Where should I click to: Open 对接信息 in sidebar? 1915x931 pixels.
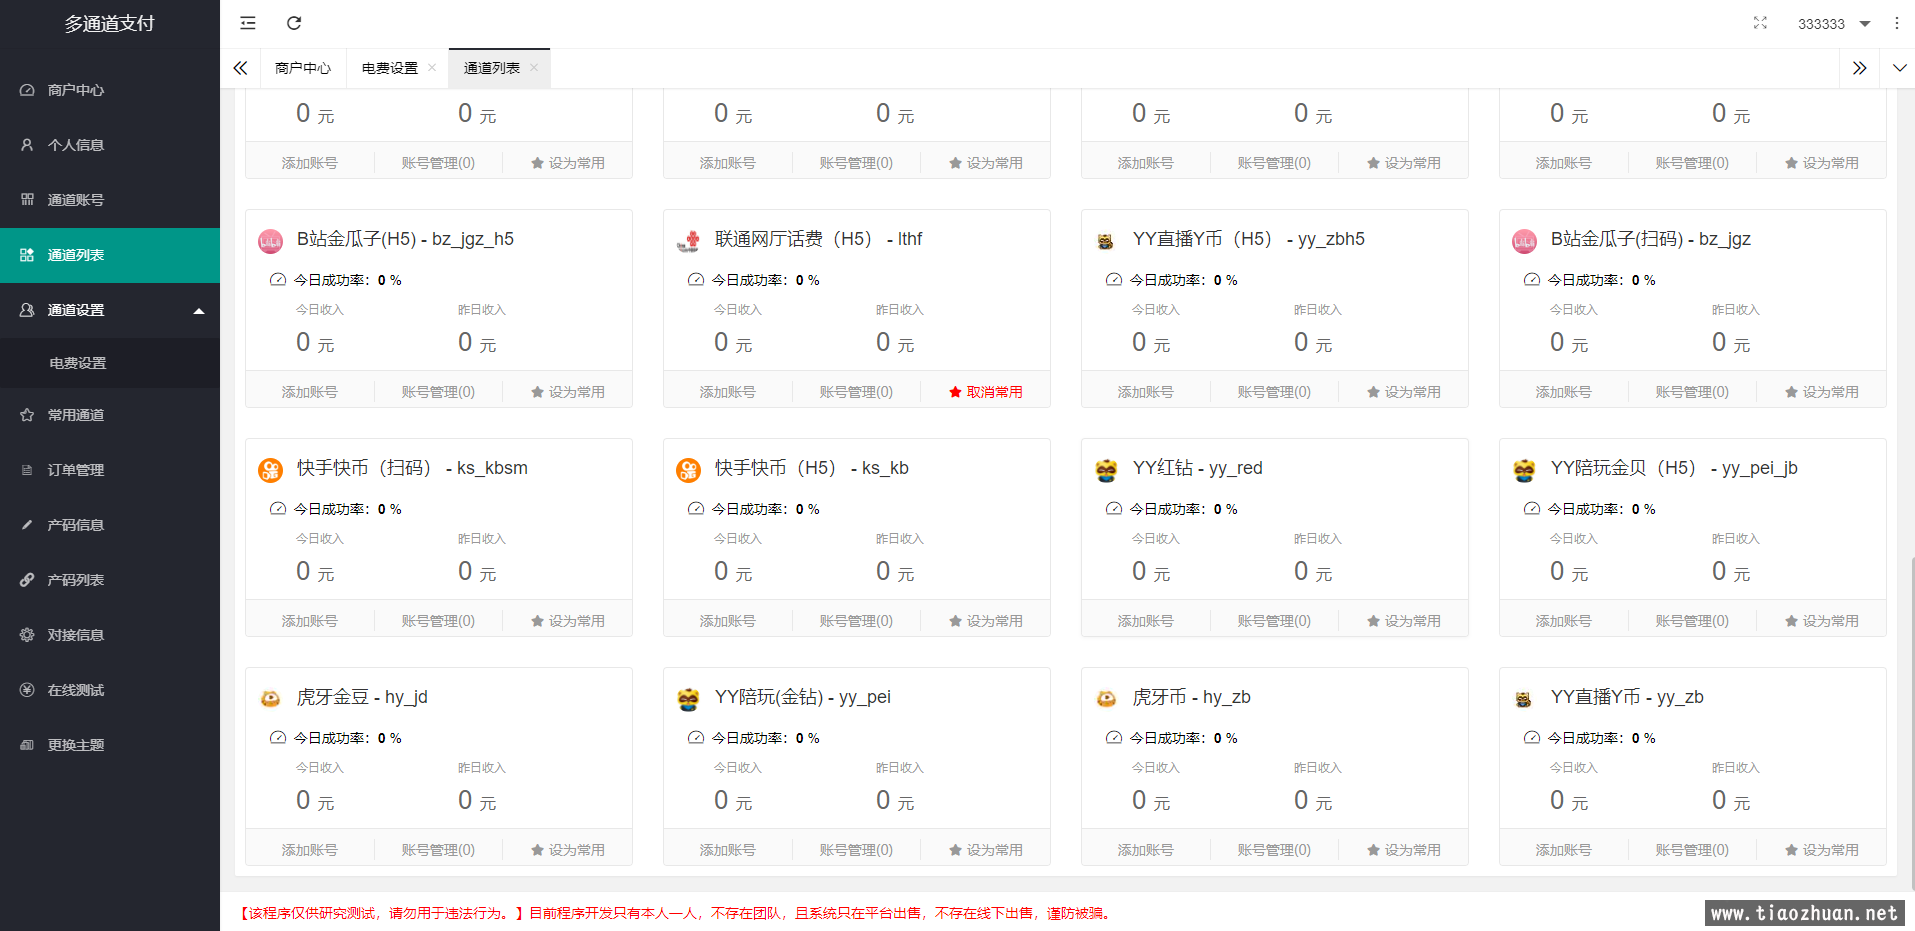pyautogui.click(x=110, y=635)
